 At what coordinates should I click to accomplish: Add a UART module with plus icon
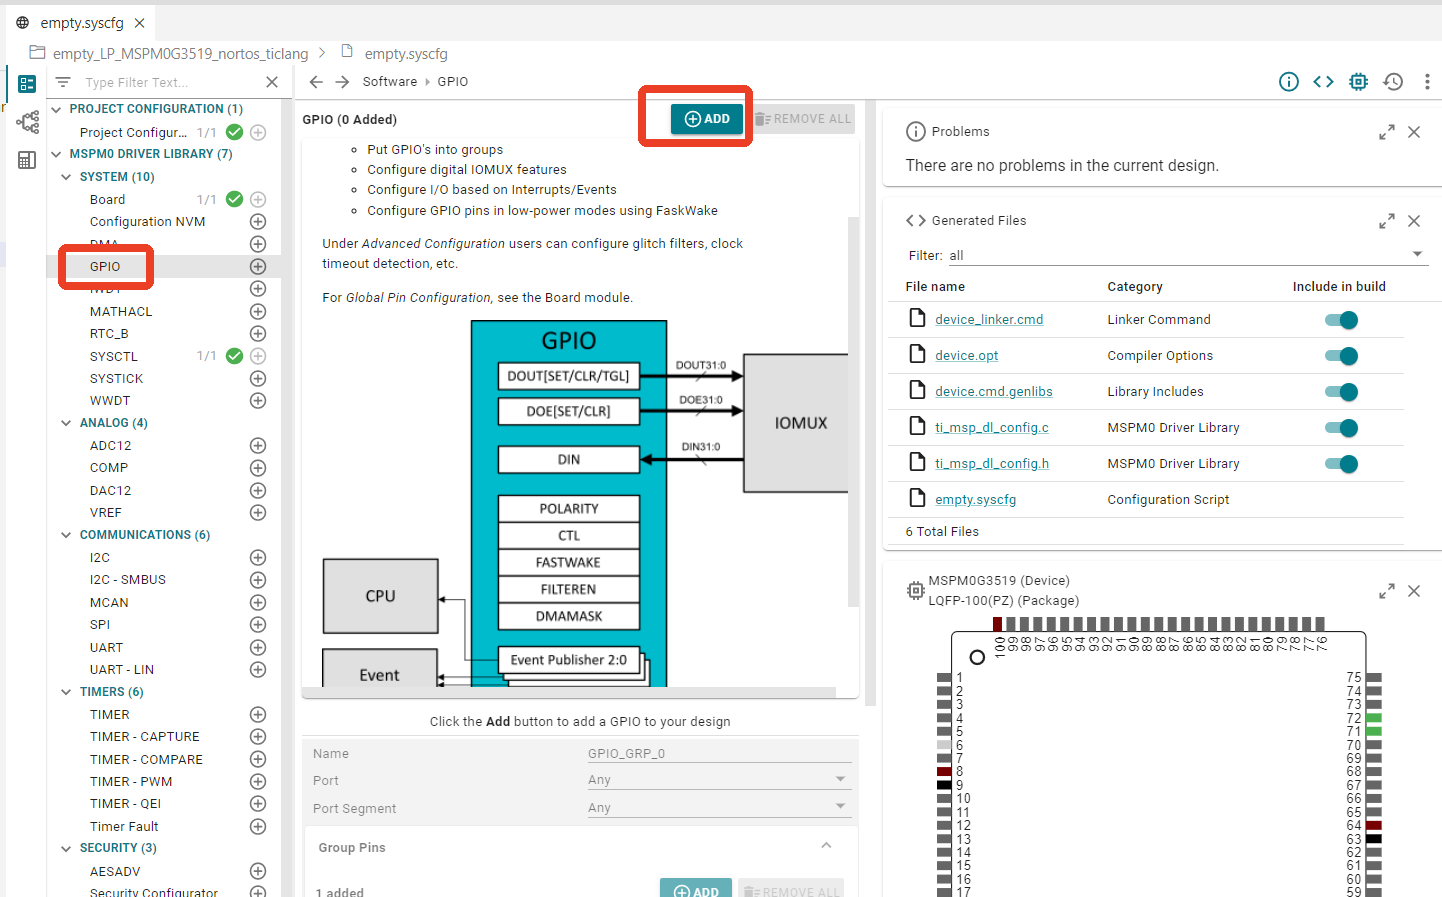[x=258, y=647]
